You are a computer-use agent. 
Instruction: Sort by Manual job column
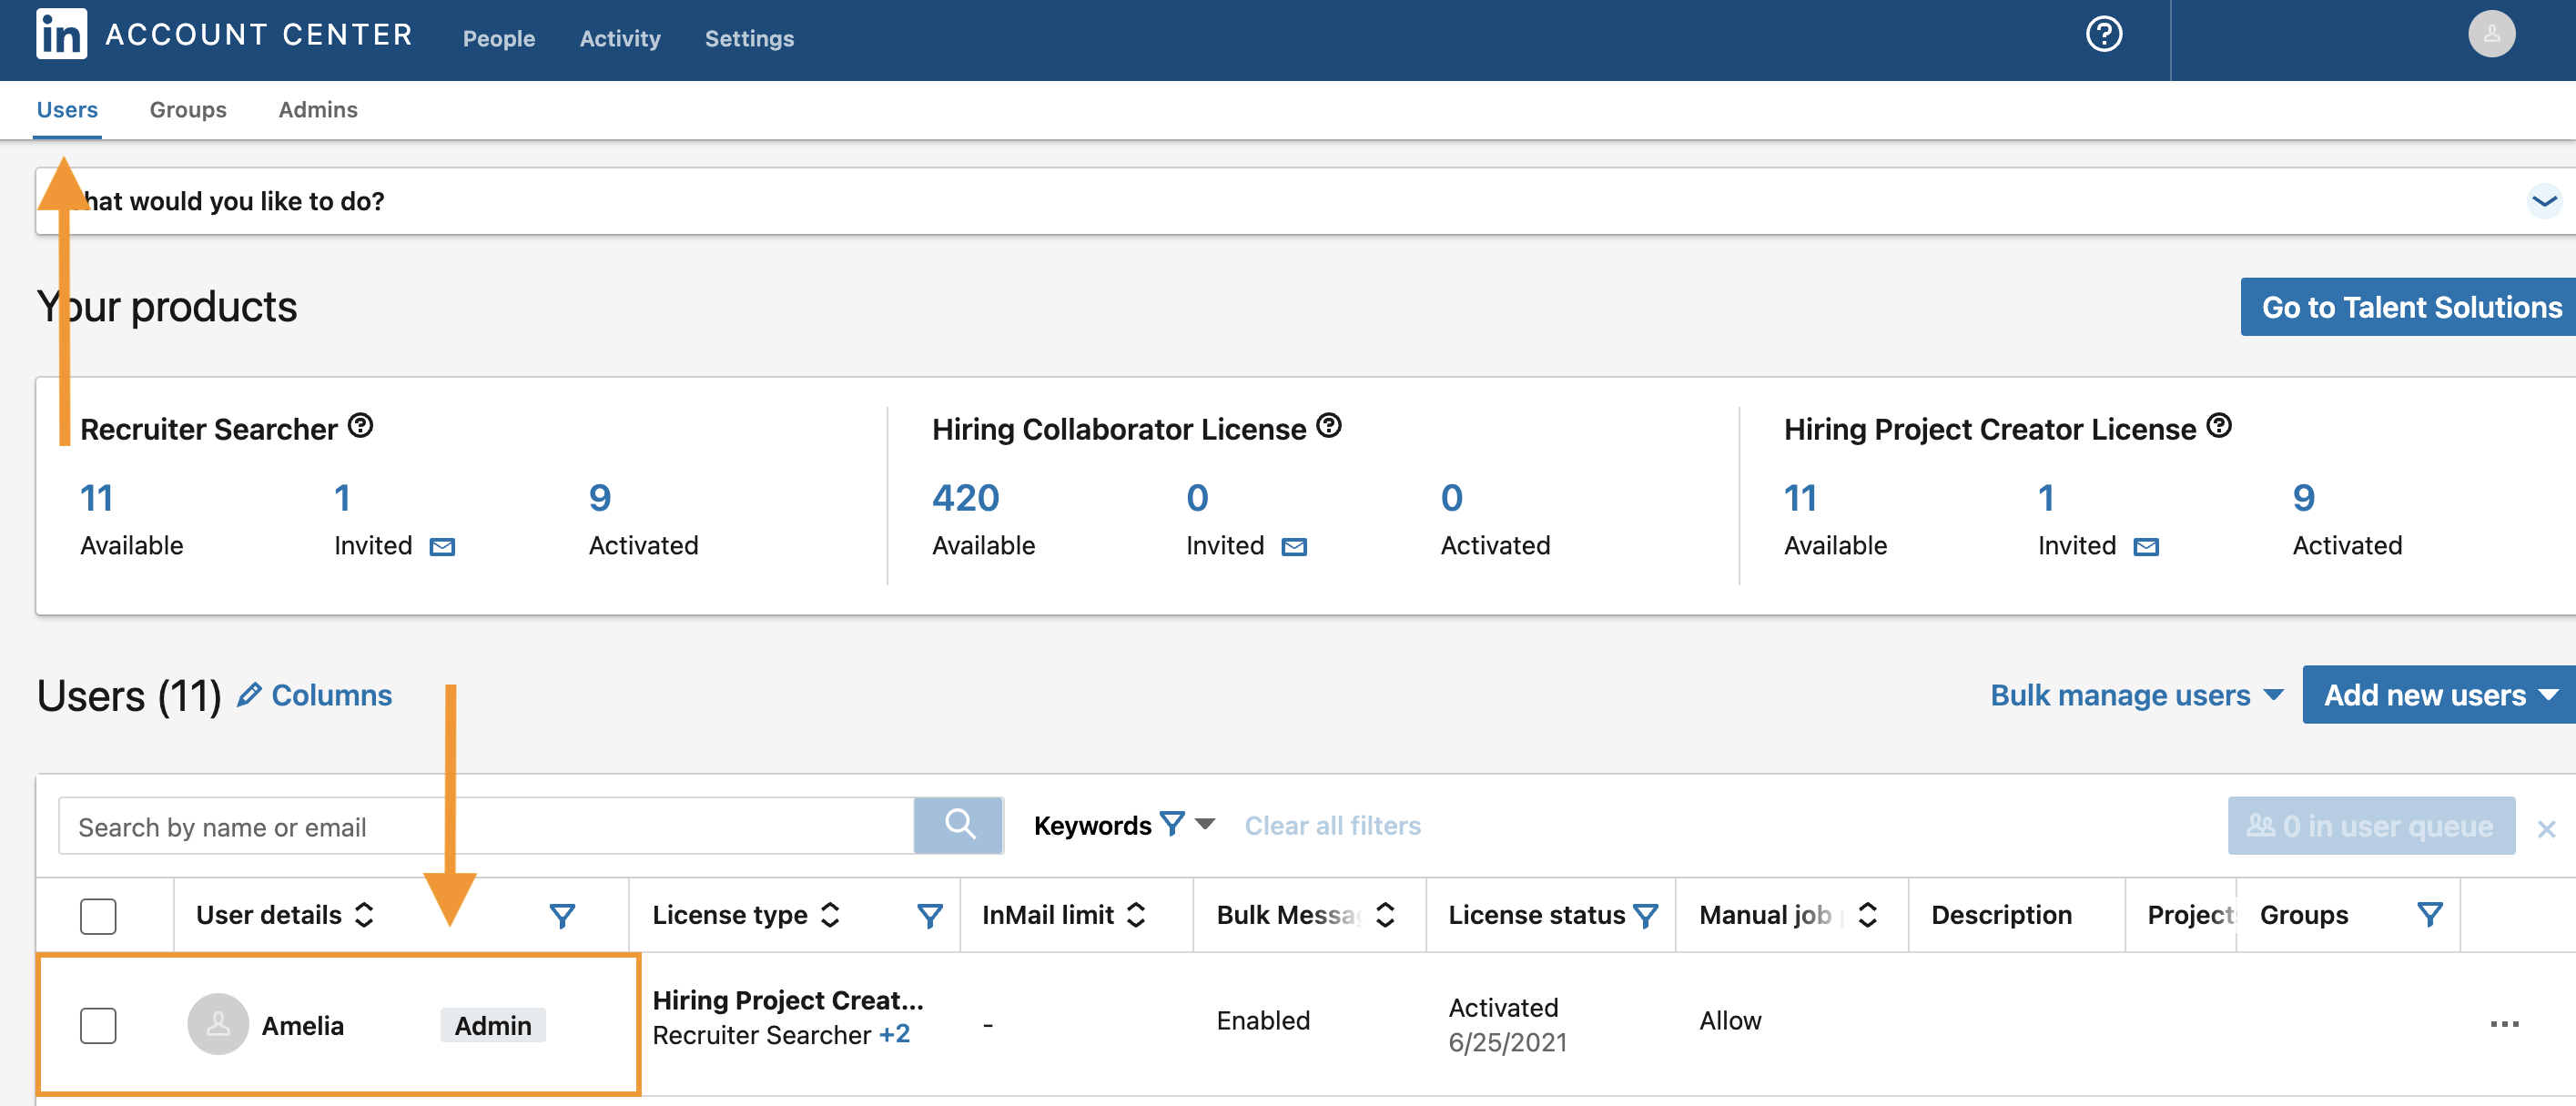[1867, 915]
